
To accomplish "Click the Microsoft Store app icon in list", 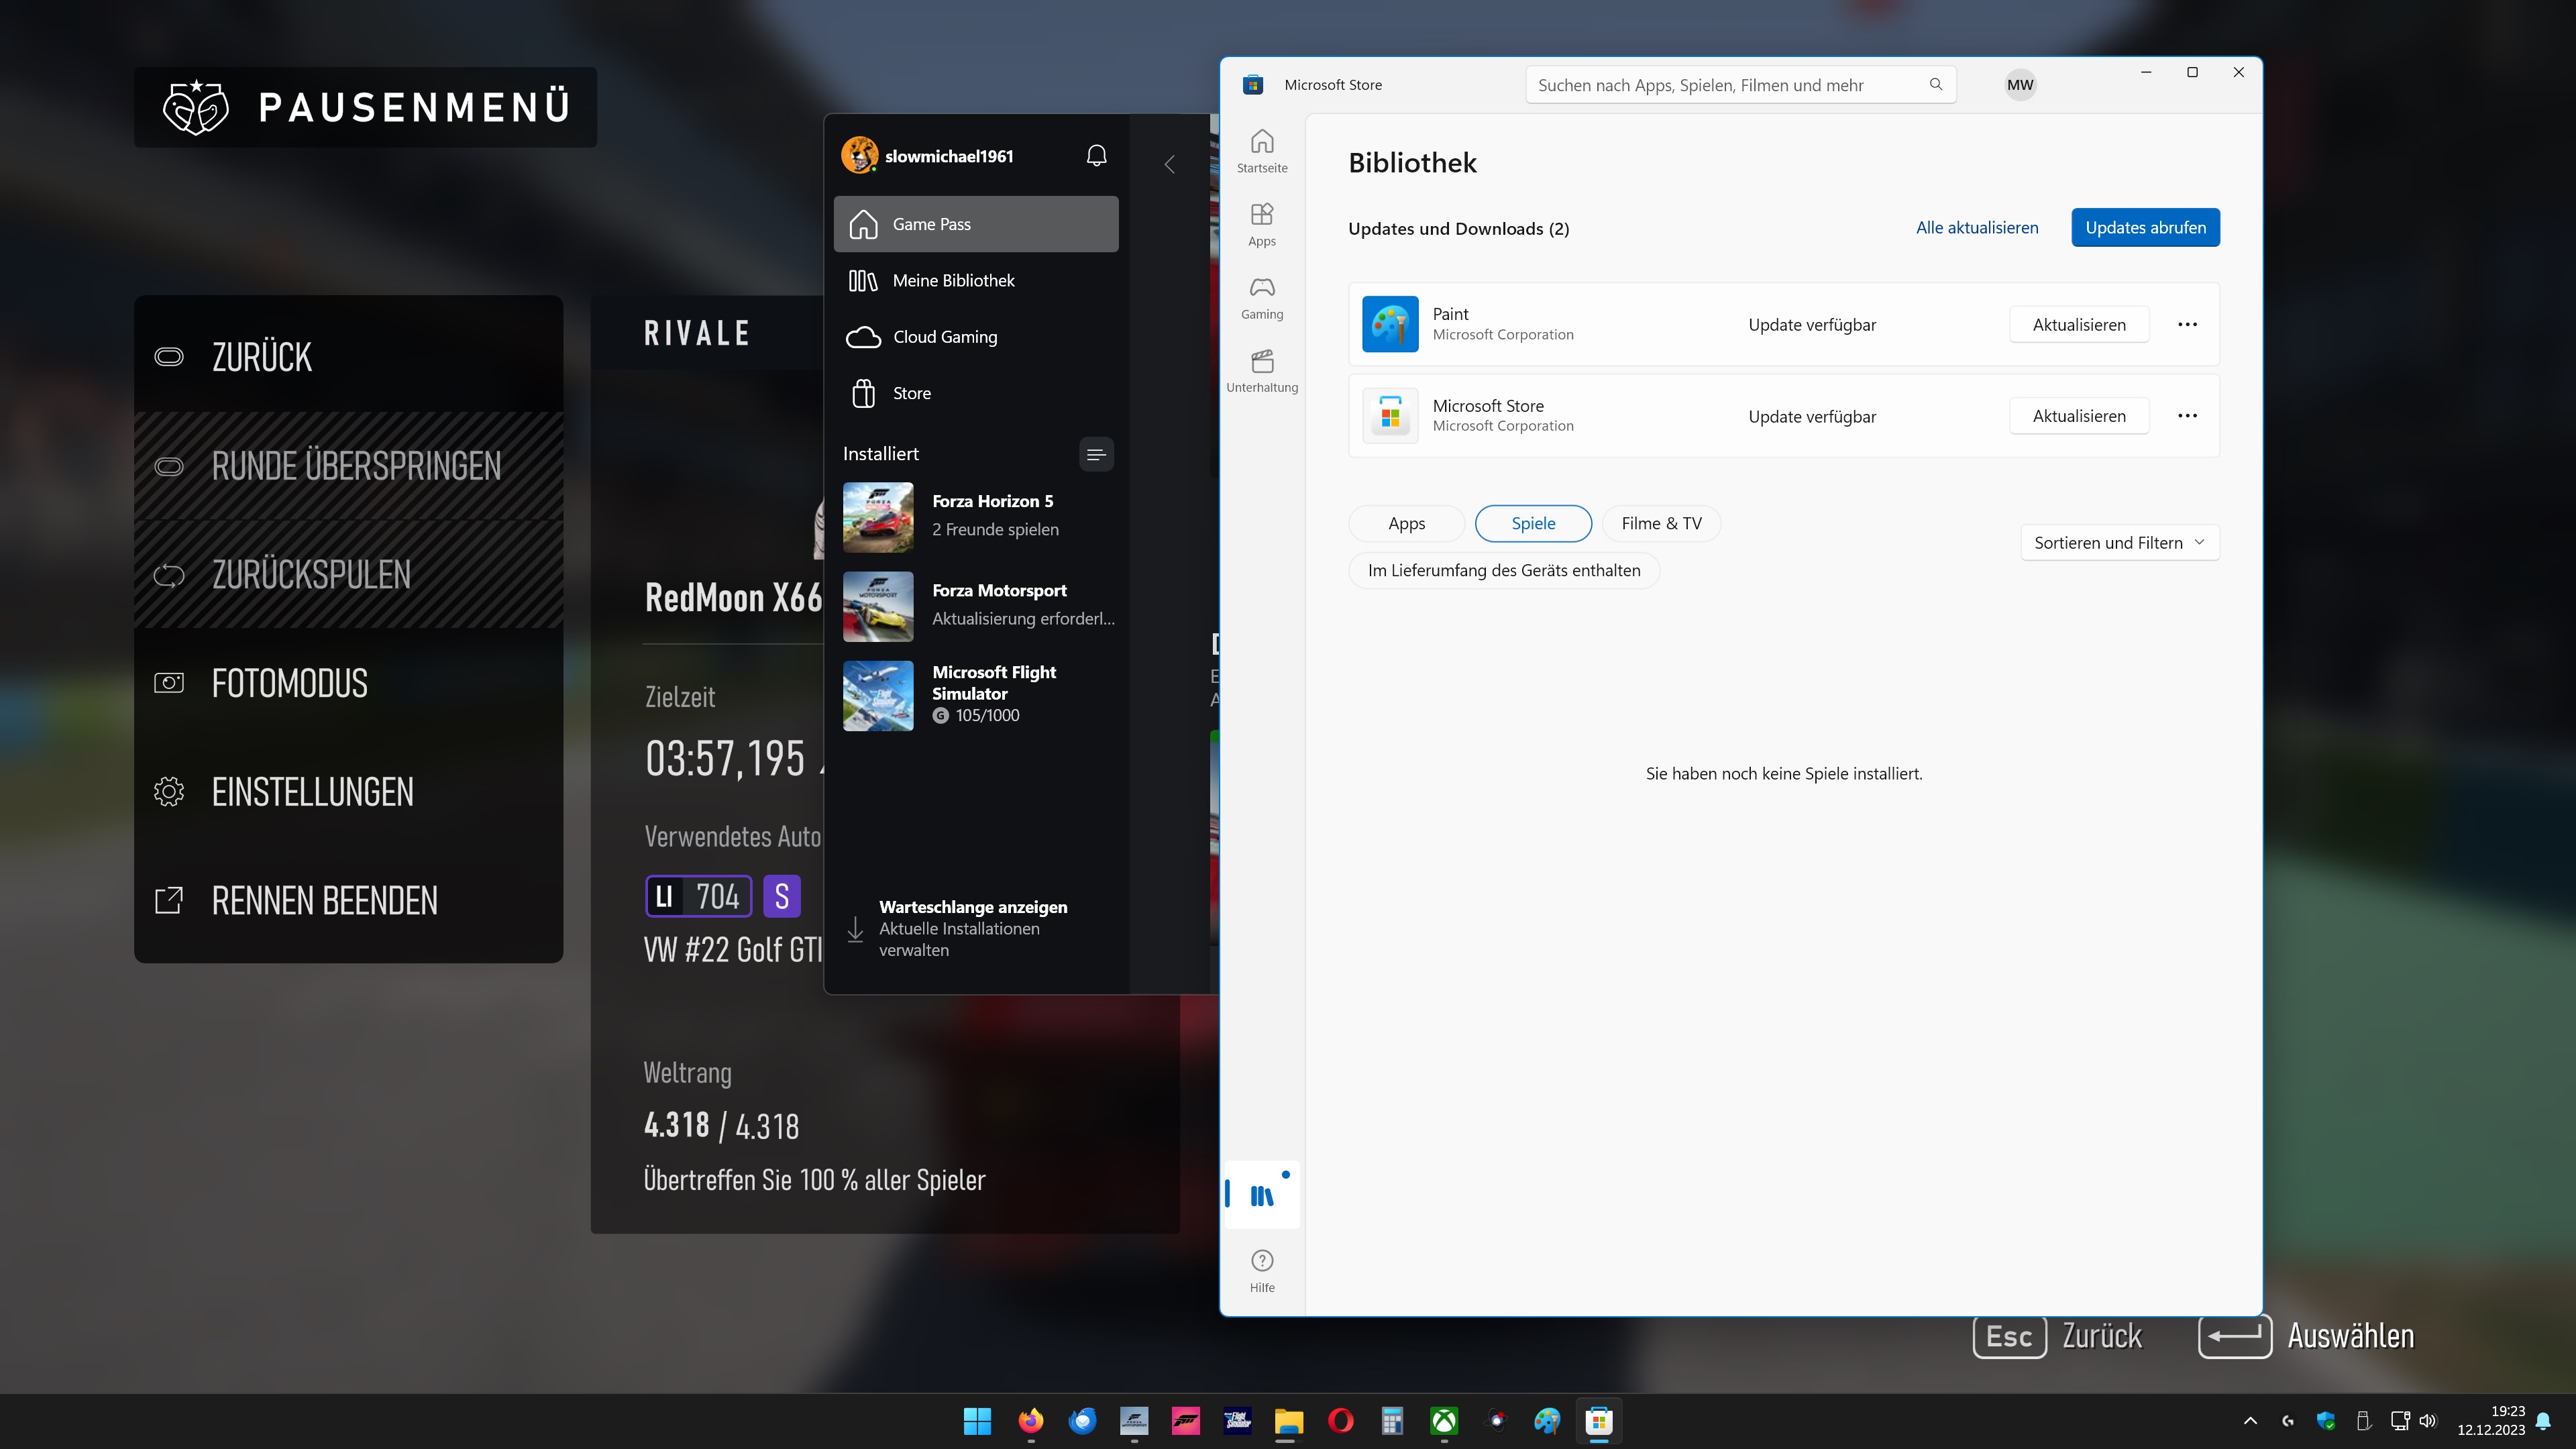I will 1390,416.
